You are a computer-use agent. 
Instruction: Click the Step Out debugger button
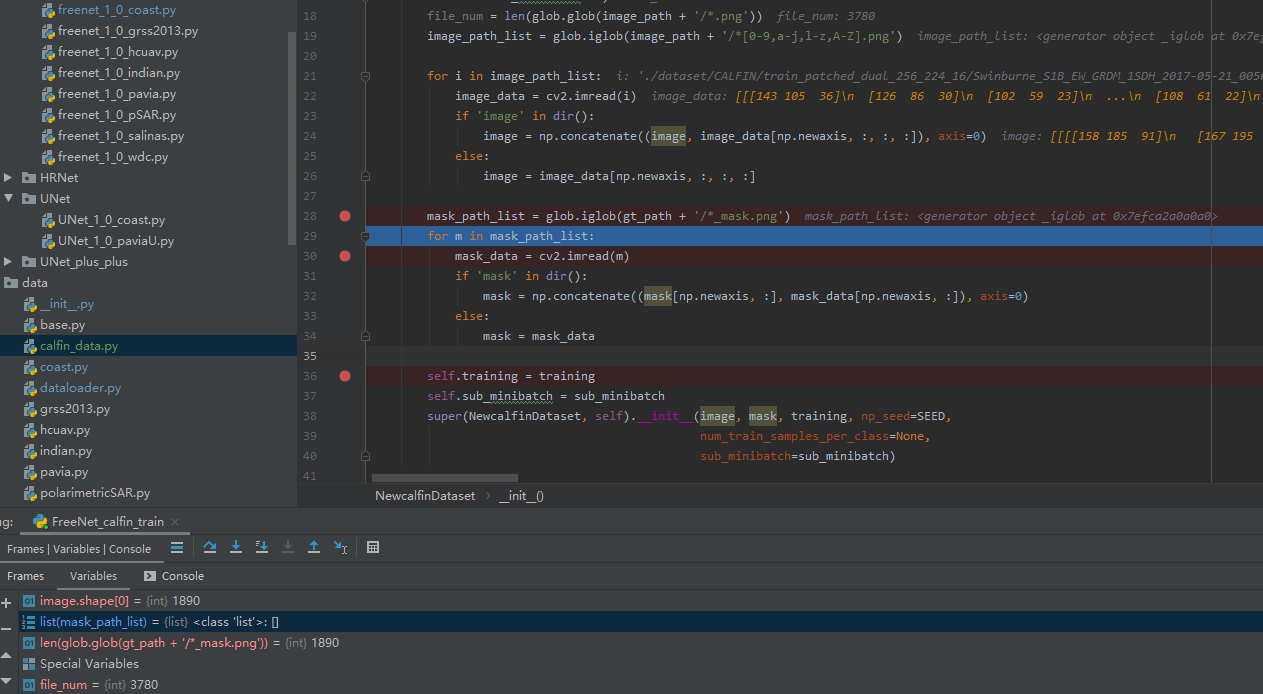click(314, 547)
